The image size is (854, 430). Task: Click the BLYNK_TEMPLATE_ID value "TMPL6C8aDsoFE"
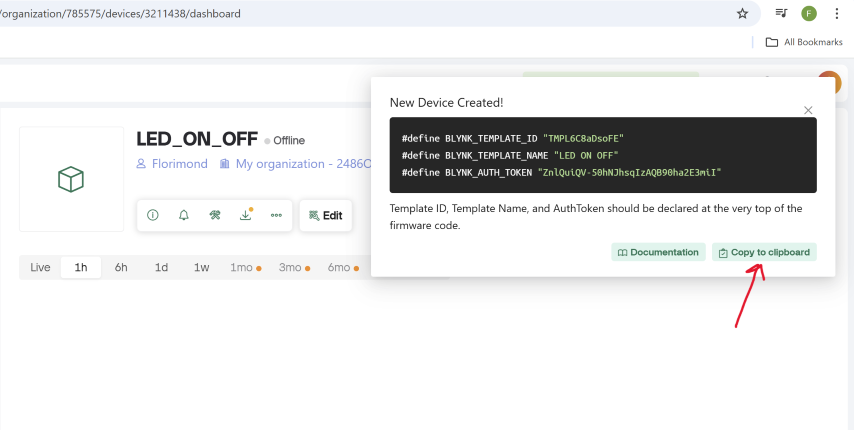(x=583, y=138)
